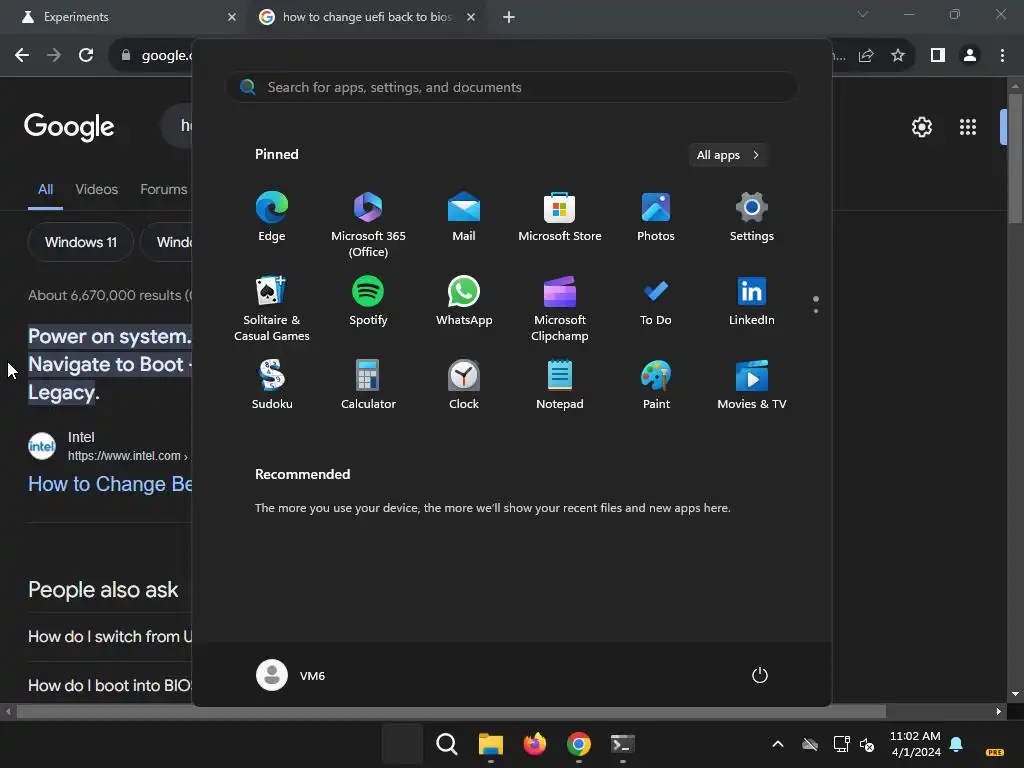Open the Calculator app

click(x=368, y=385)
